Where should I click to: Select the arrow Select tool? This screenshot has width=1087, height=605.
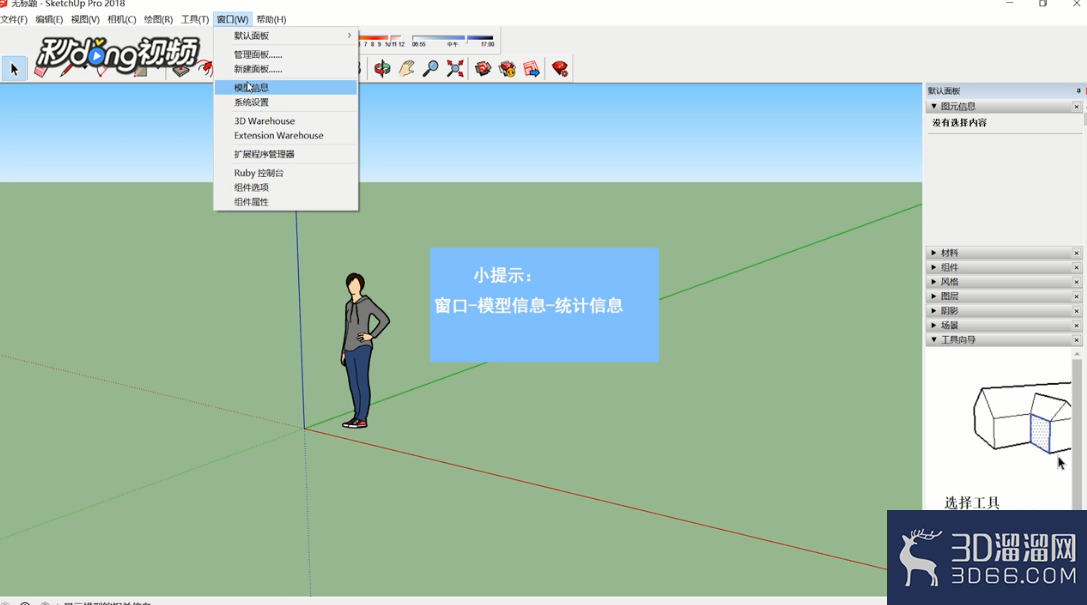[x=14, y=69]
